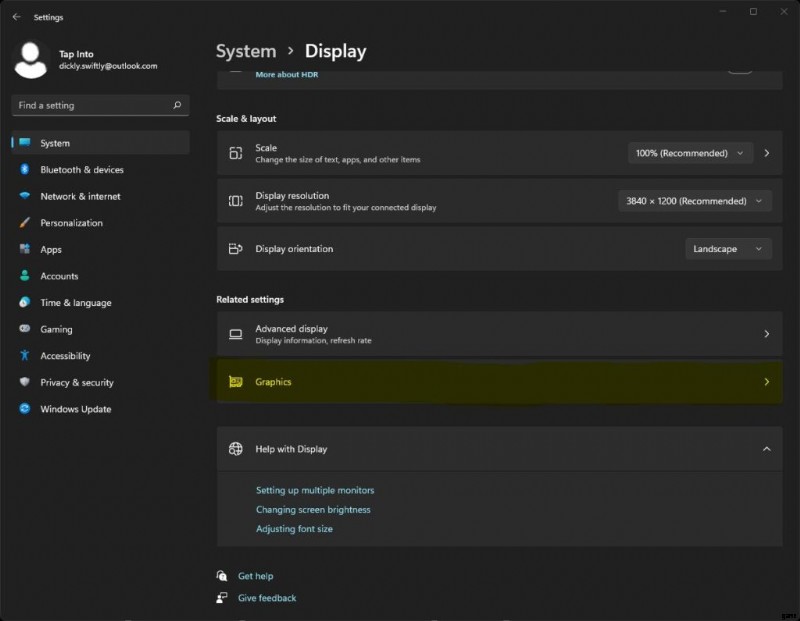The image size is (800, 621).
Task: Collapse the Help with Display section
Action: point(766,449)
